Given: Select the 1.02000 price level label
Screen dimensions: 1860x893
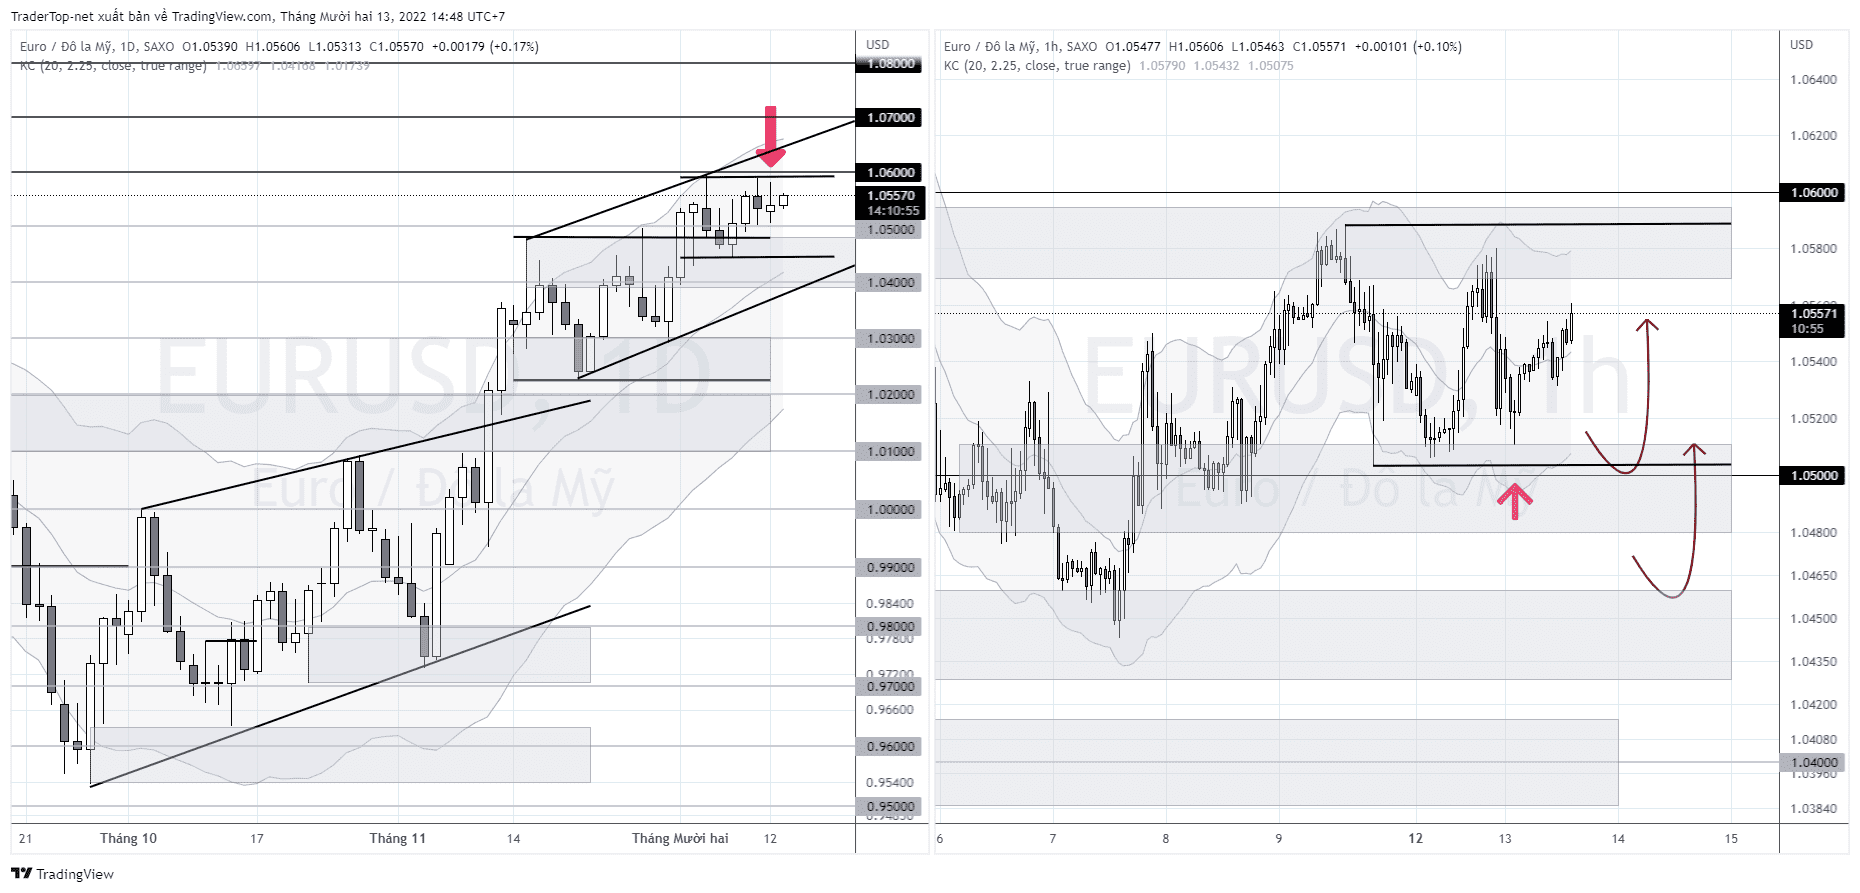Looking at the screenshot, I should pyautogui.click(x=890, y=395).
